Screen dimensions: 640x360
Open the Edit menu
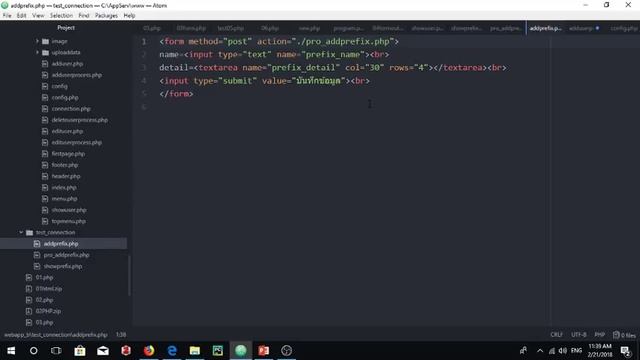(21, 16)
